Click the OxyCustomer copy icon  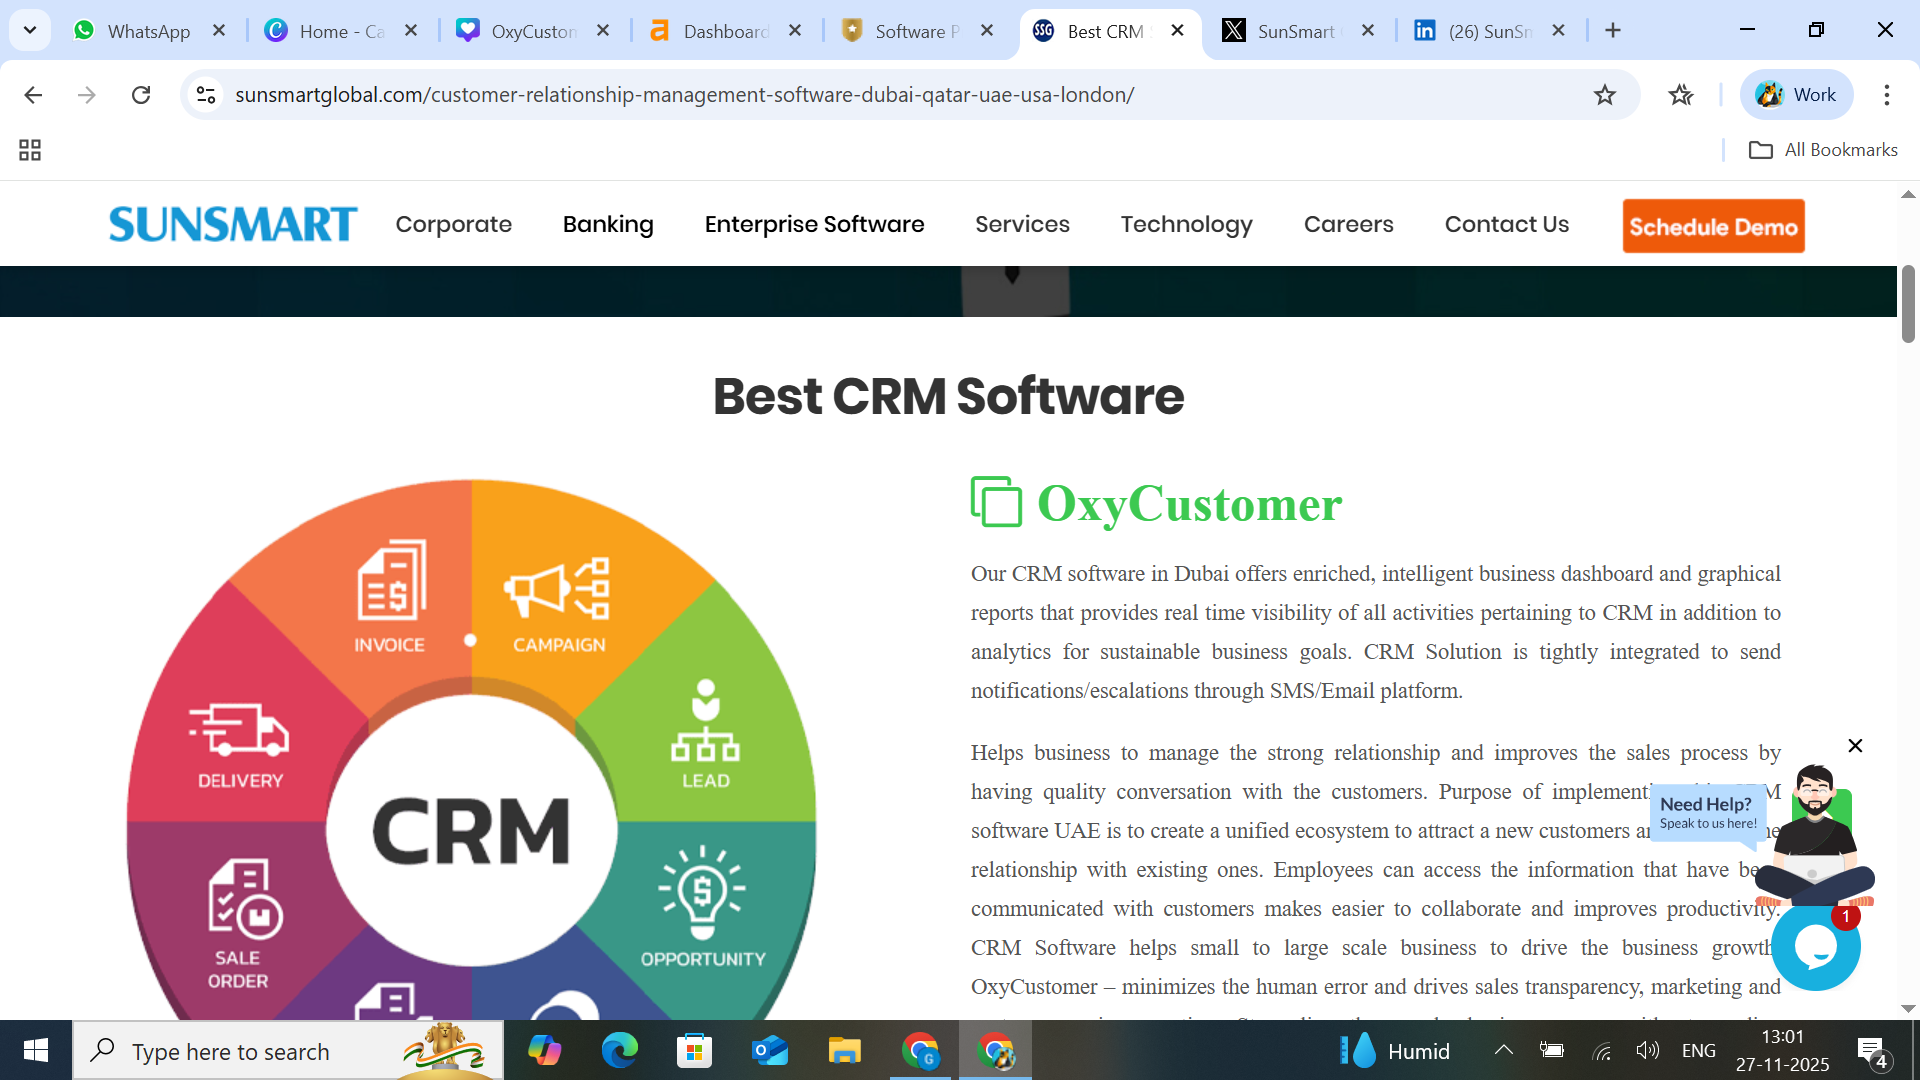(x=996, y=502)
